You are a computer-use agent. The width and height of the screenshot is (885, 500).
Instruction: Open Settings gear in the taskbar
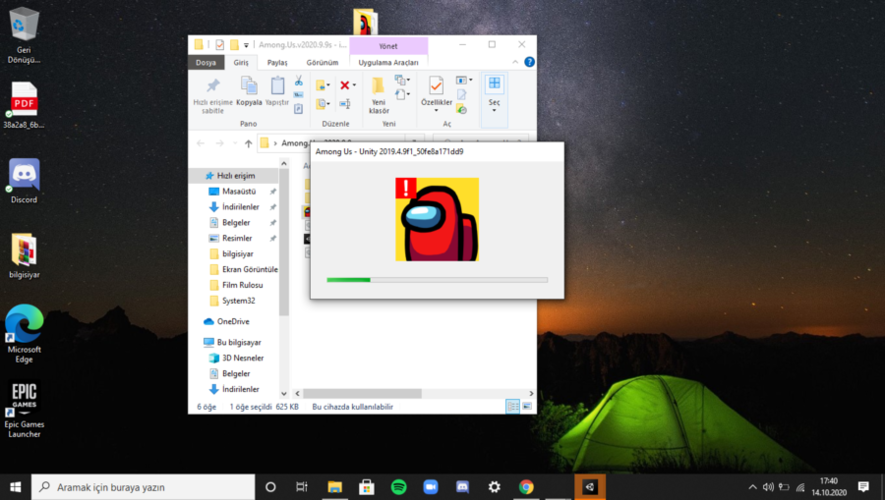(x=494, y=487)
